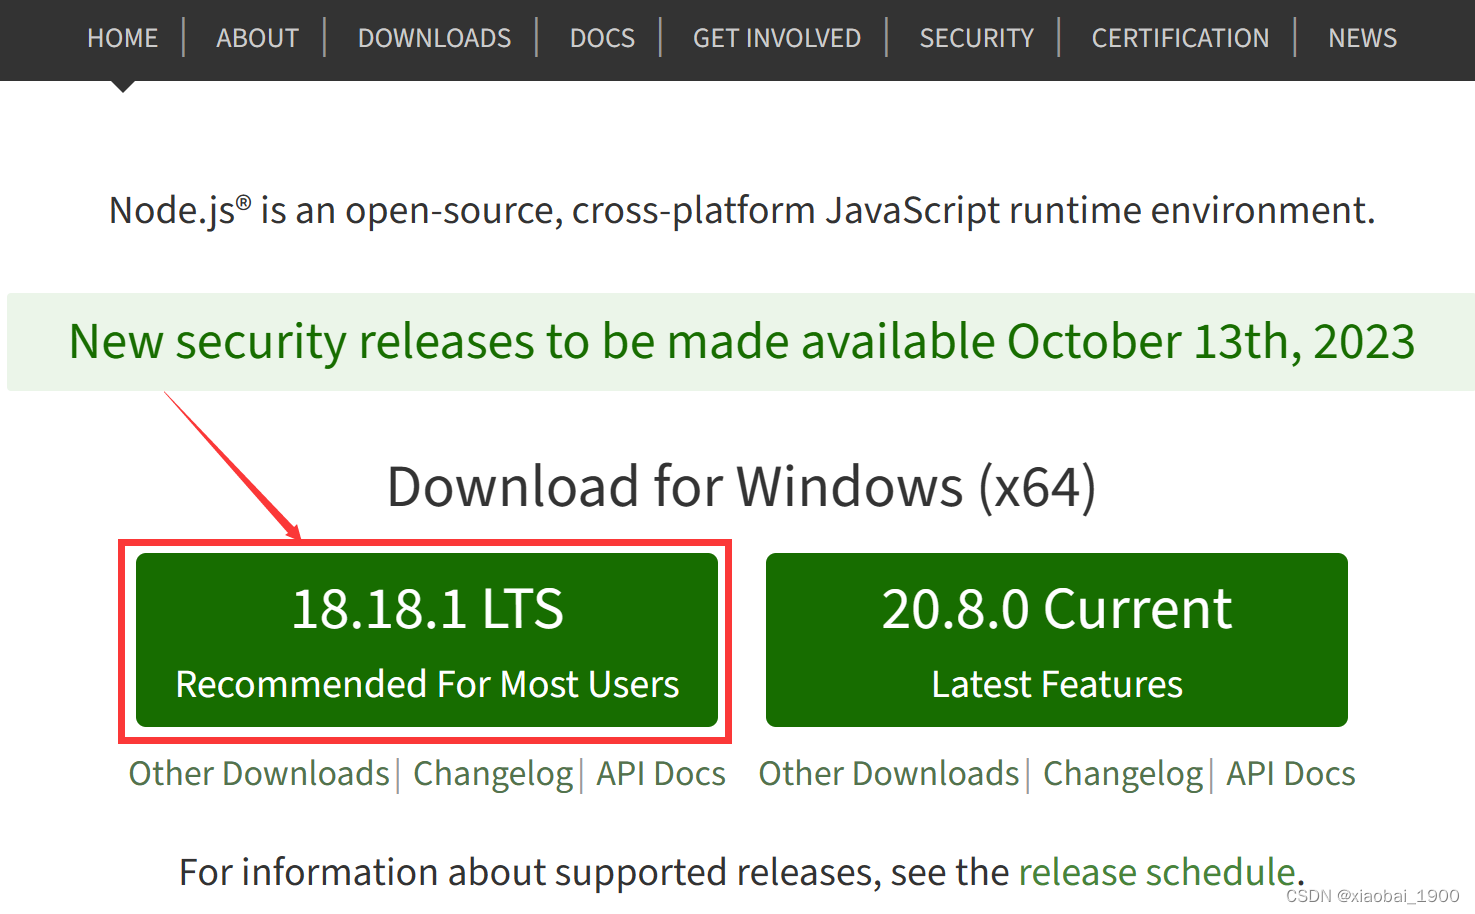
Task: Open the HOME nav item
Action: click(x=122, y=38)
